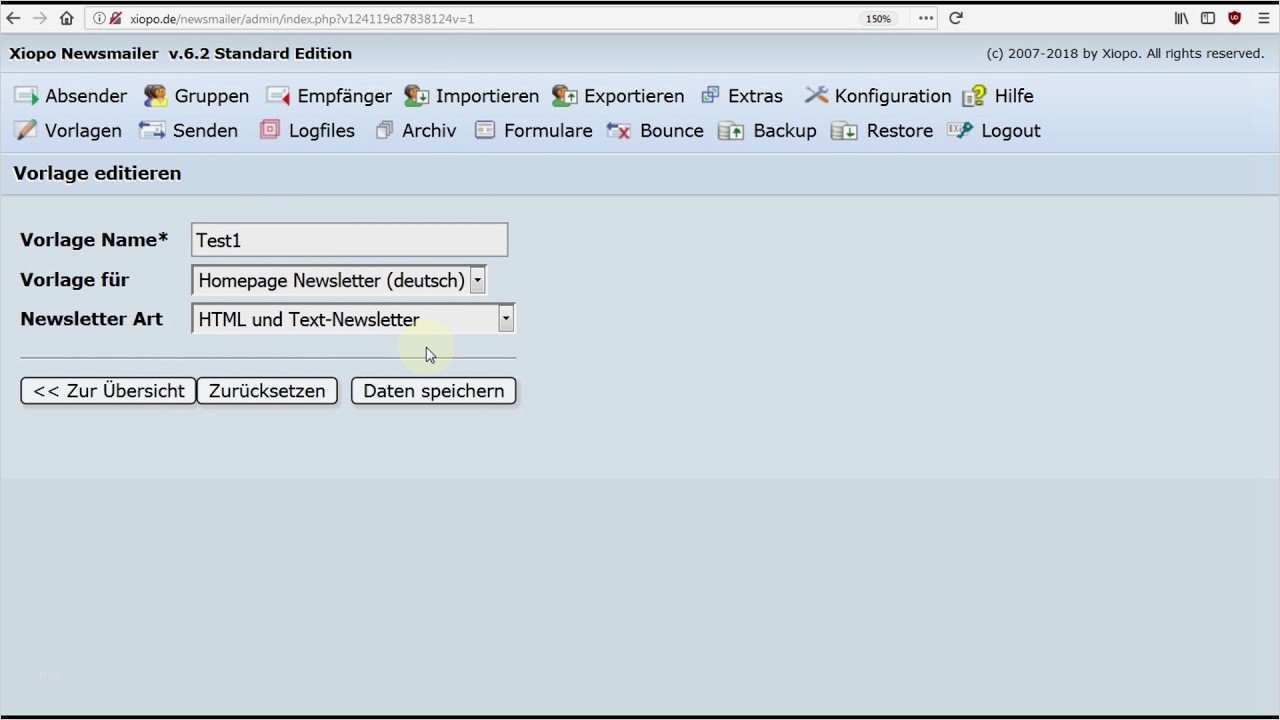Open the Hilfe menu
The height and width of the screenshot is (720, 1280).
(1014, 96)
